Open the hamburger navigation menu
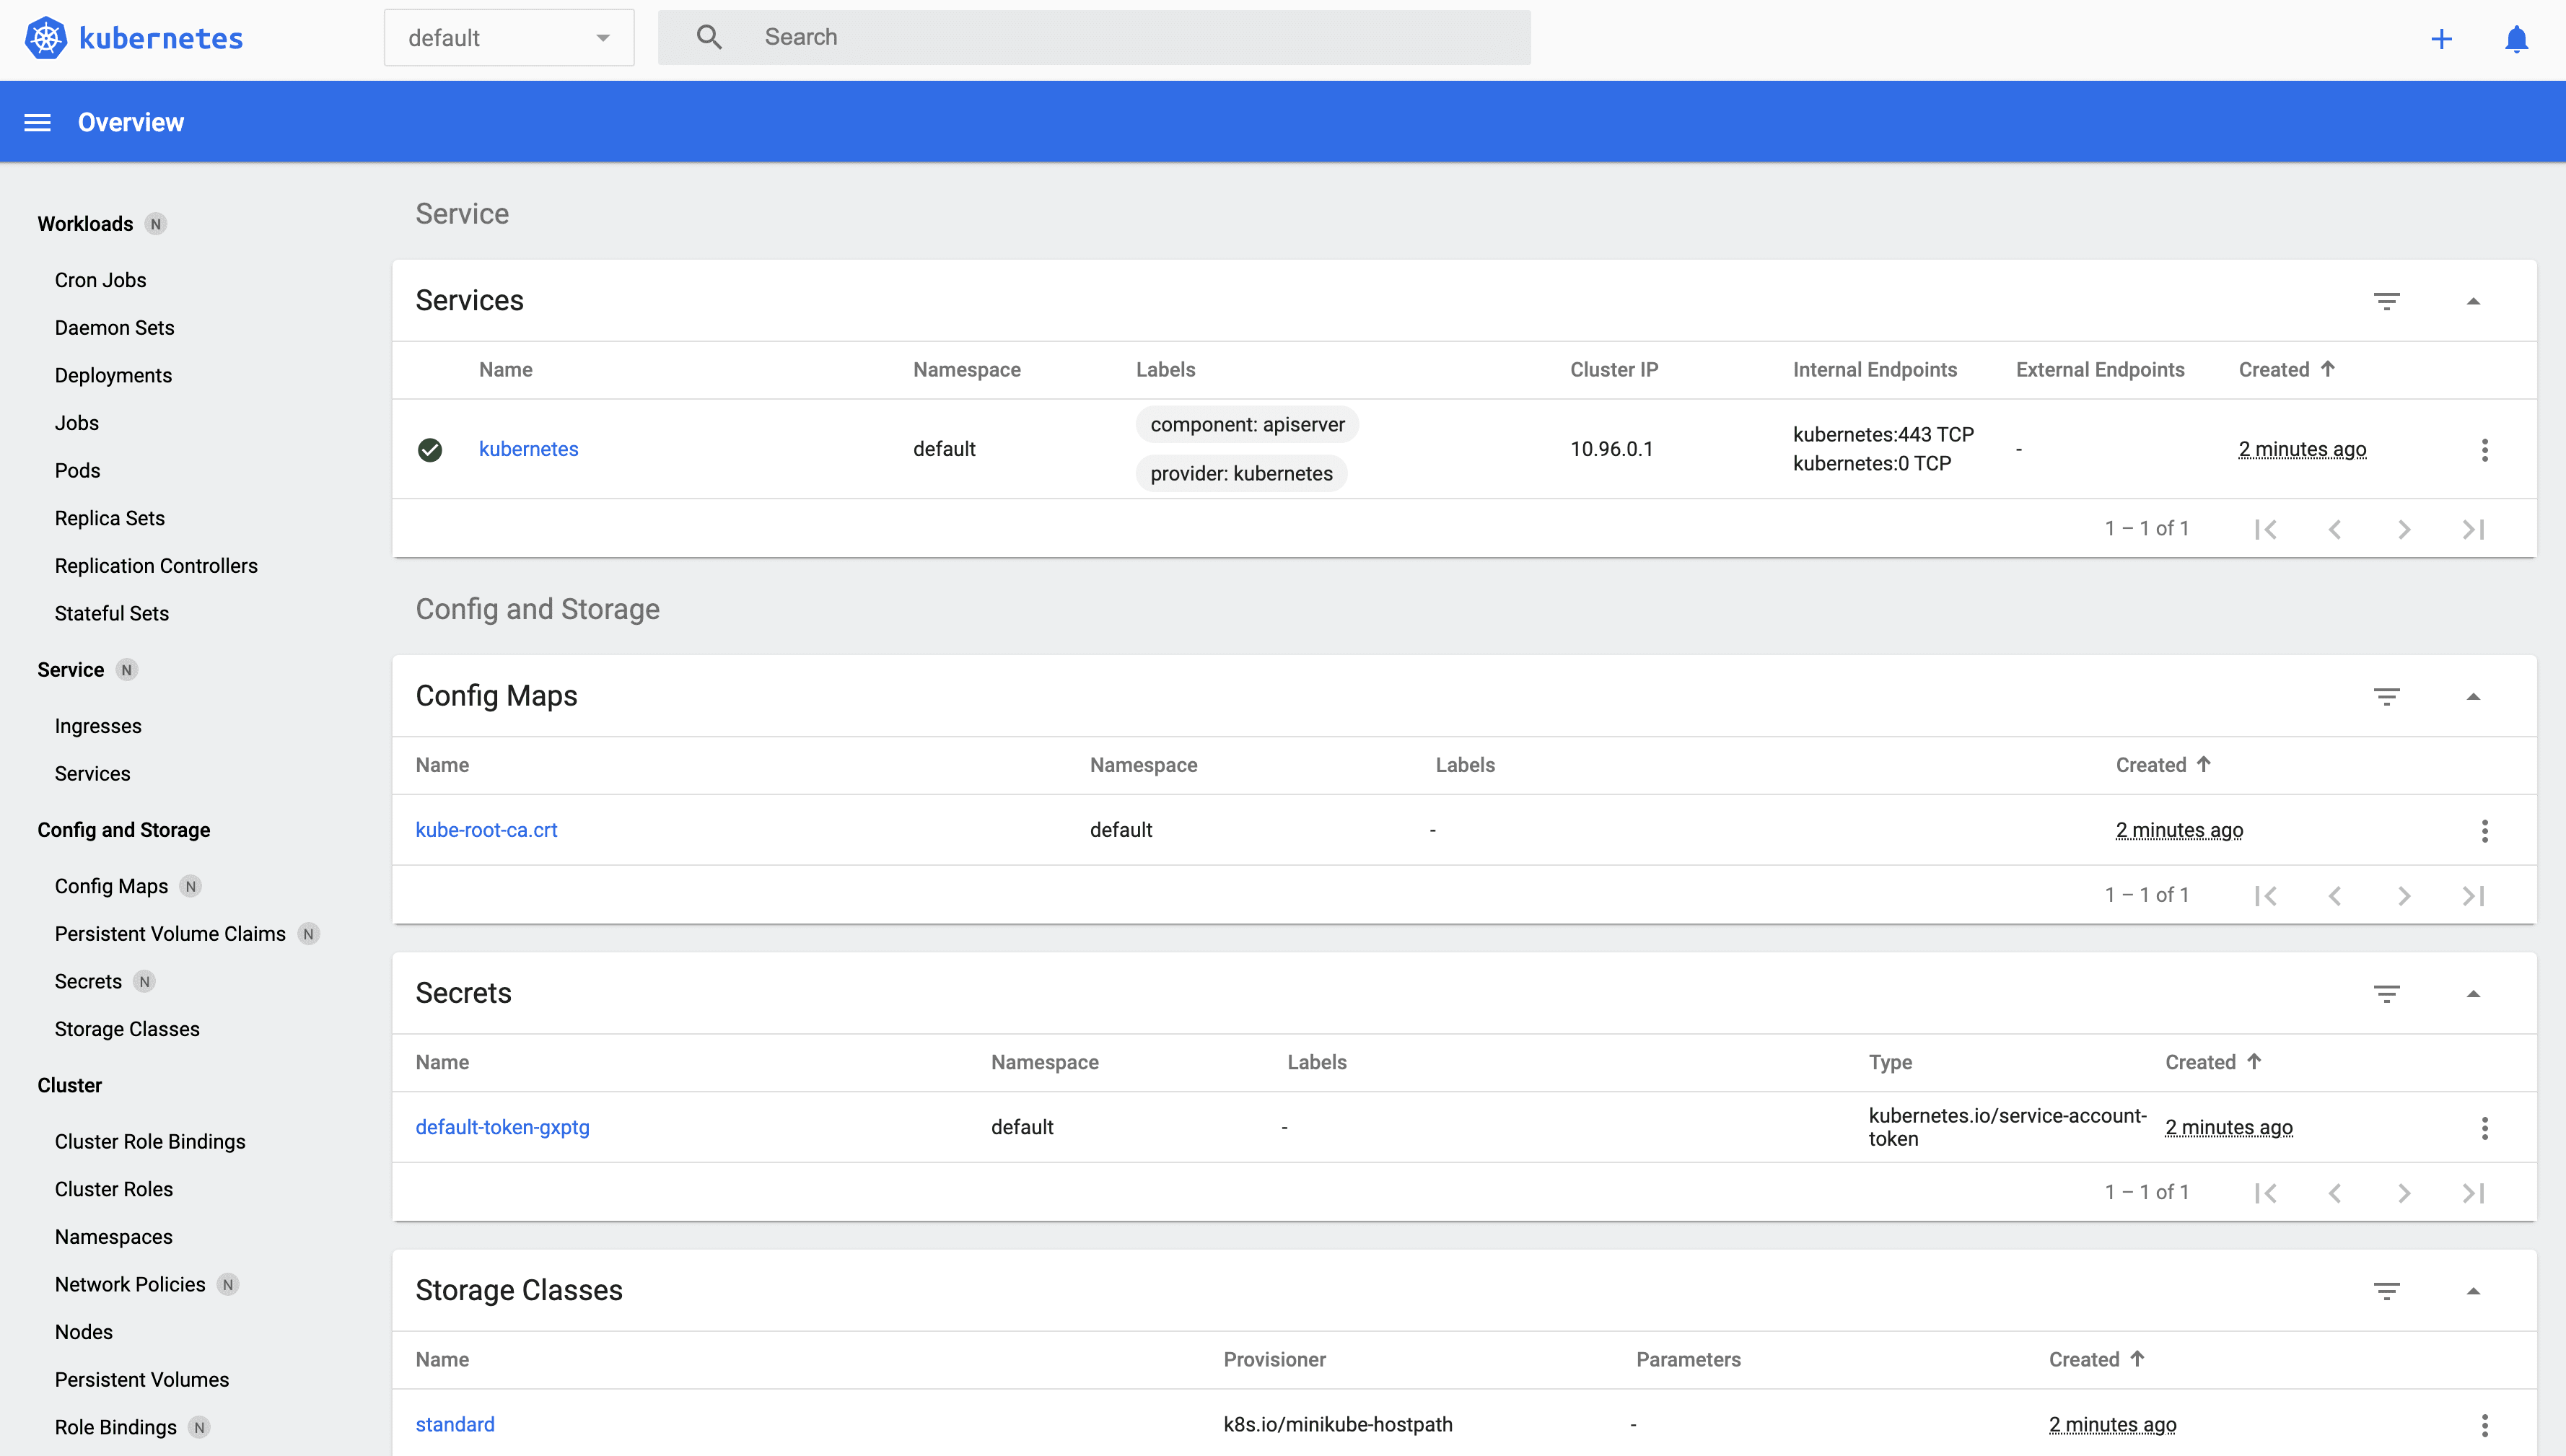The image size is (2566, 1456). pyautogui.click(x=37, y=122)
